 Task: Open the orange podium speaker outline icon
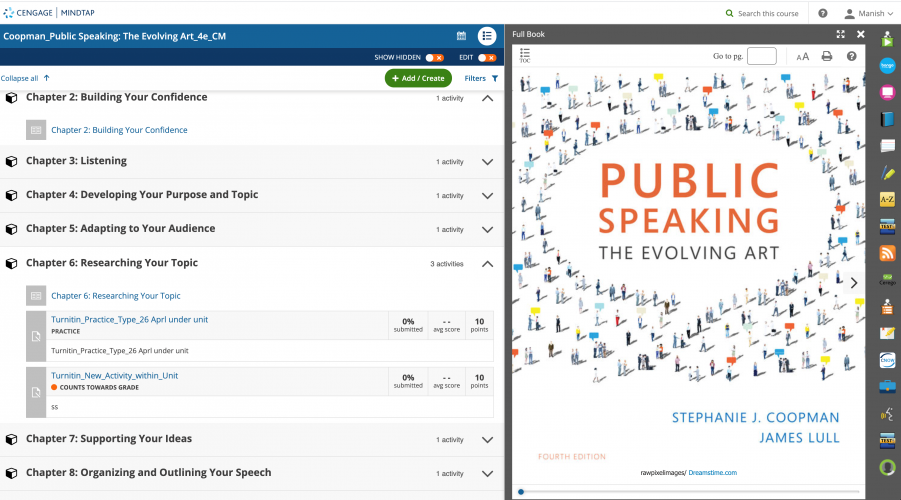click(x=887, y=307)
